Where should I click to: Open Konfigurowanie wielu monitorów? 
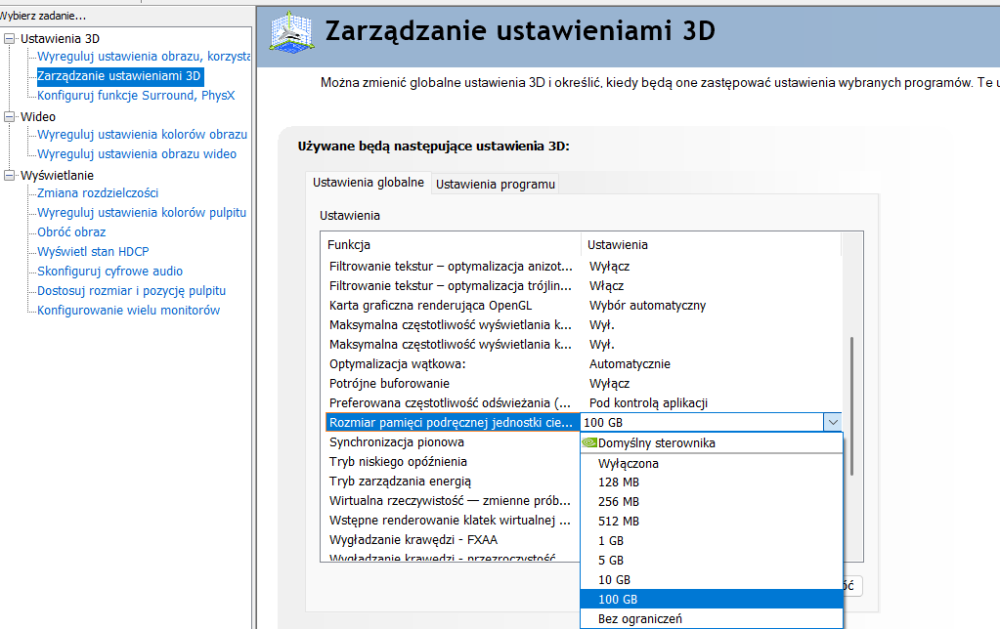click(128, 310)
